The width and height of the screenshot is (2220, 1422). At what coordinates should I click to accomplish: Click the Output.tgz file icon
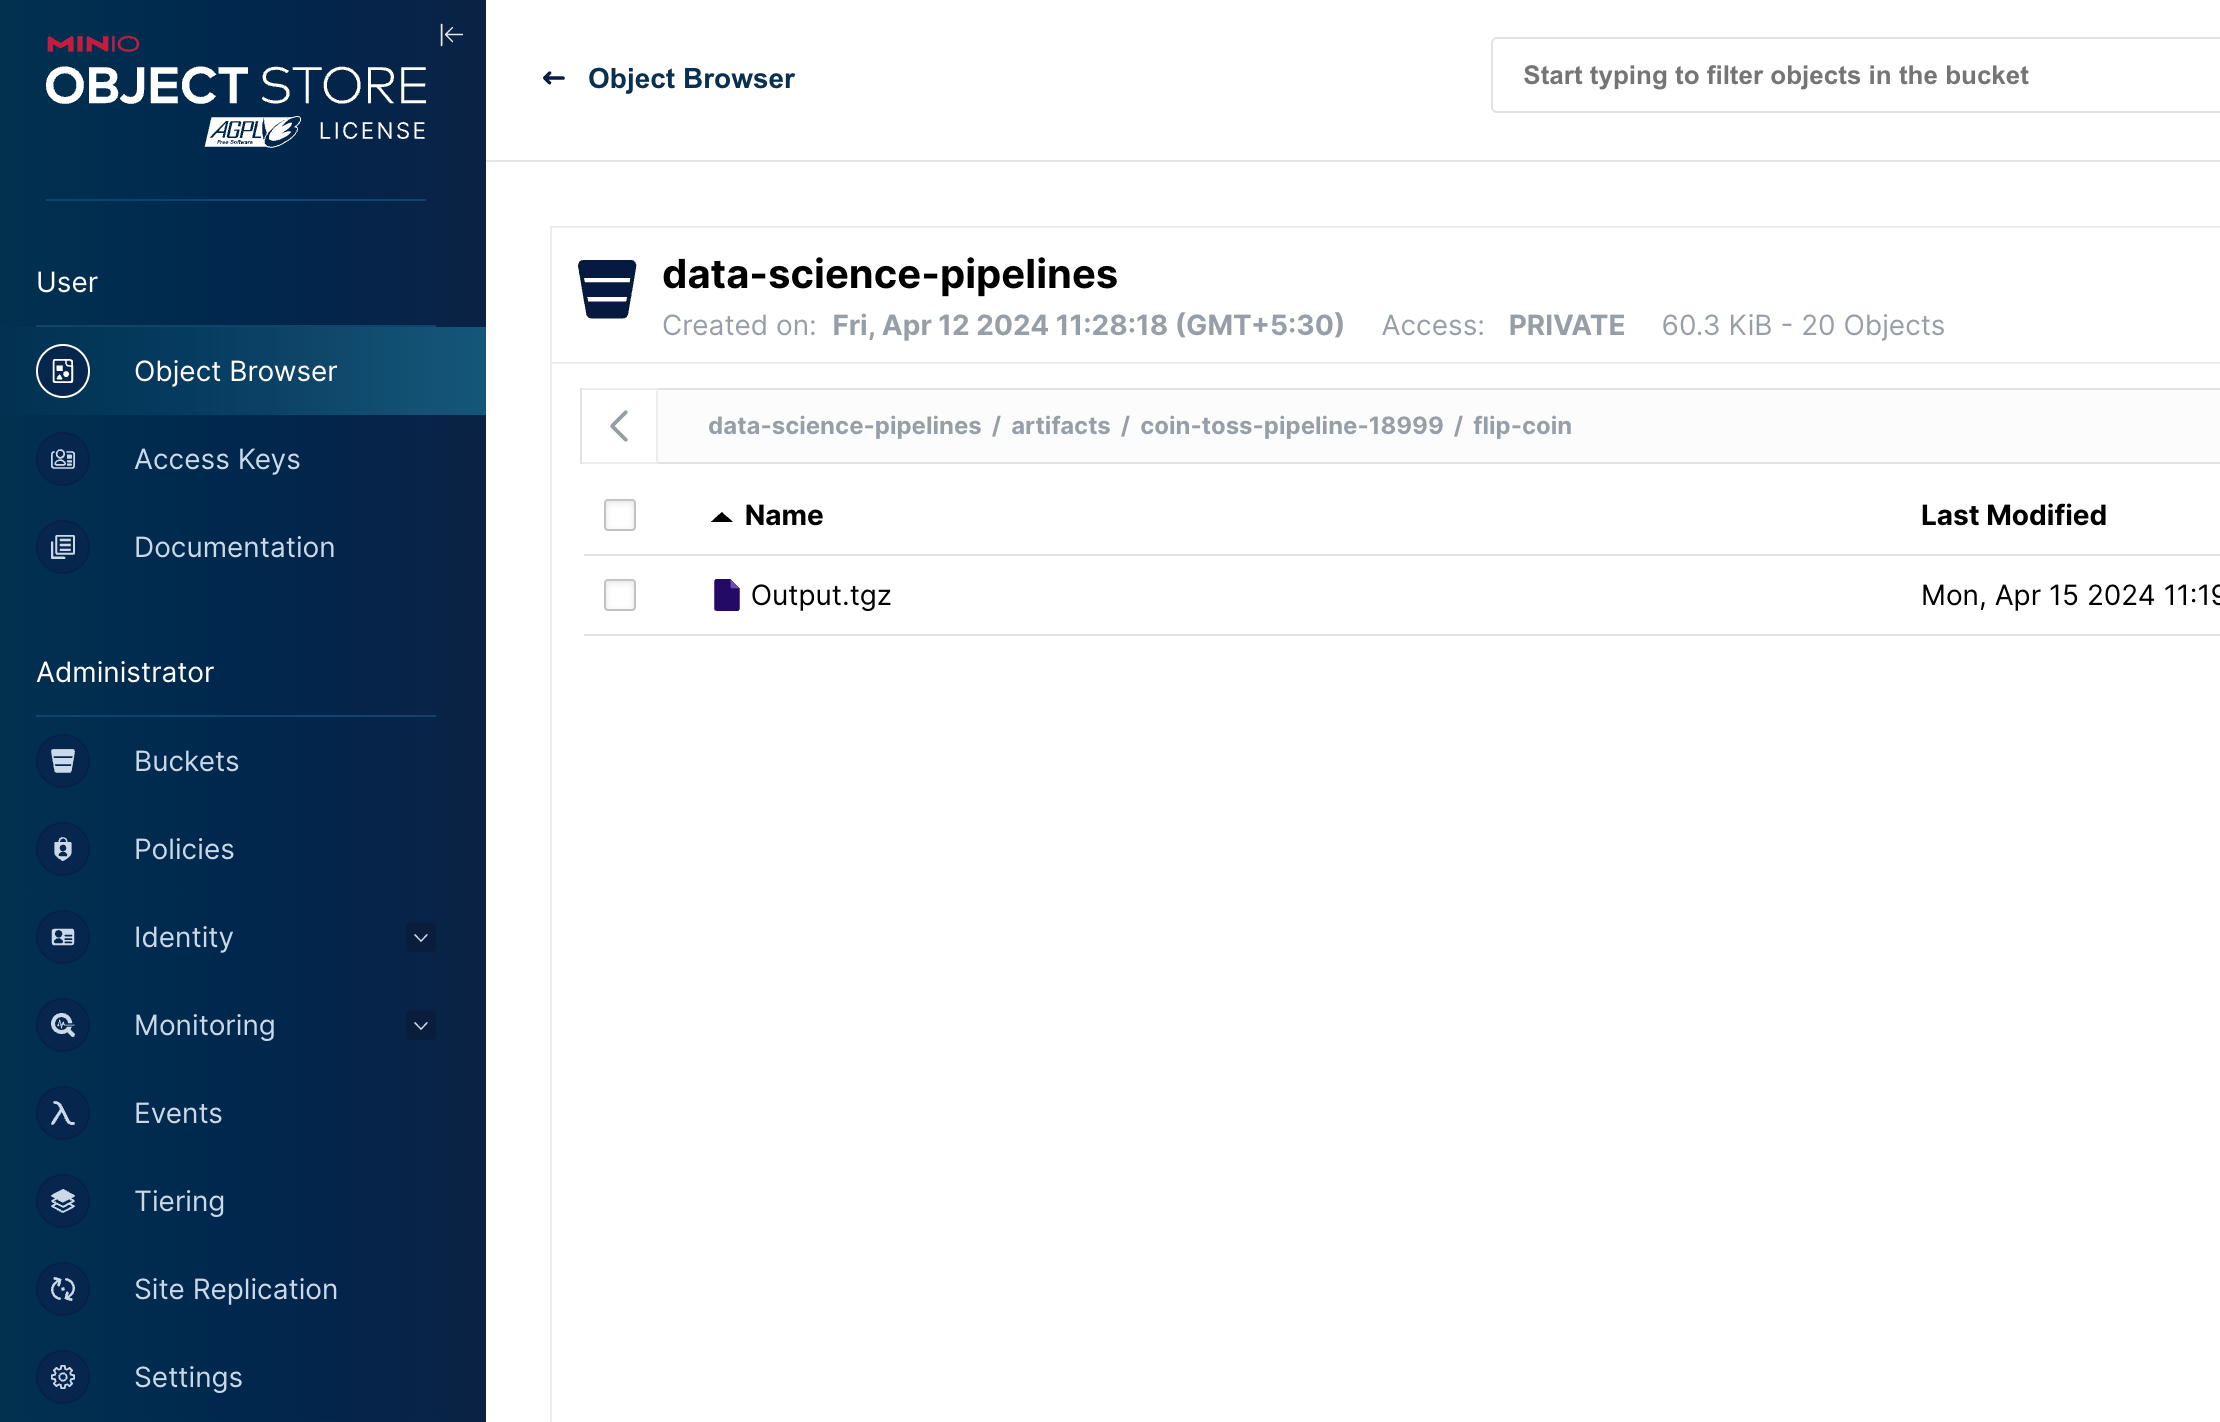coord(726,595)
